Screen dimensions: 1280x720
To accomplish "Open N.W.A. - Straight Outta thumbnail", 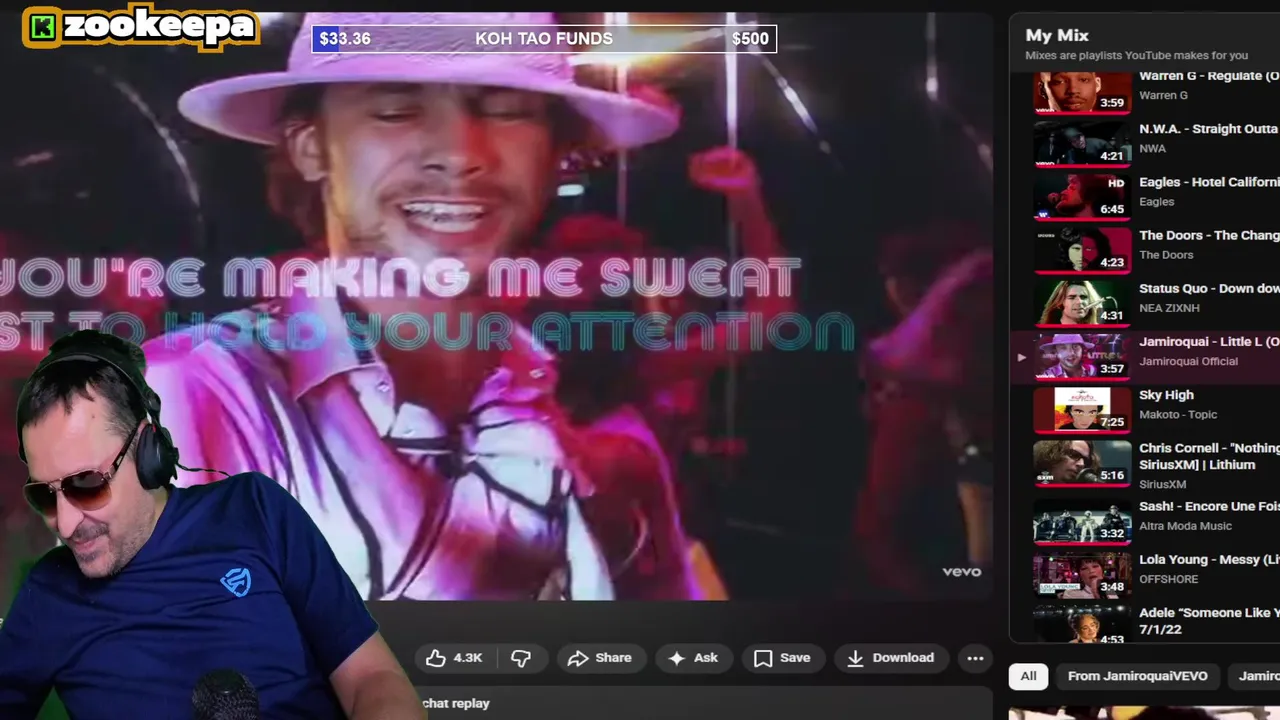I will (1082, 144).
